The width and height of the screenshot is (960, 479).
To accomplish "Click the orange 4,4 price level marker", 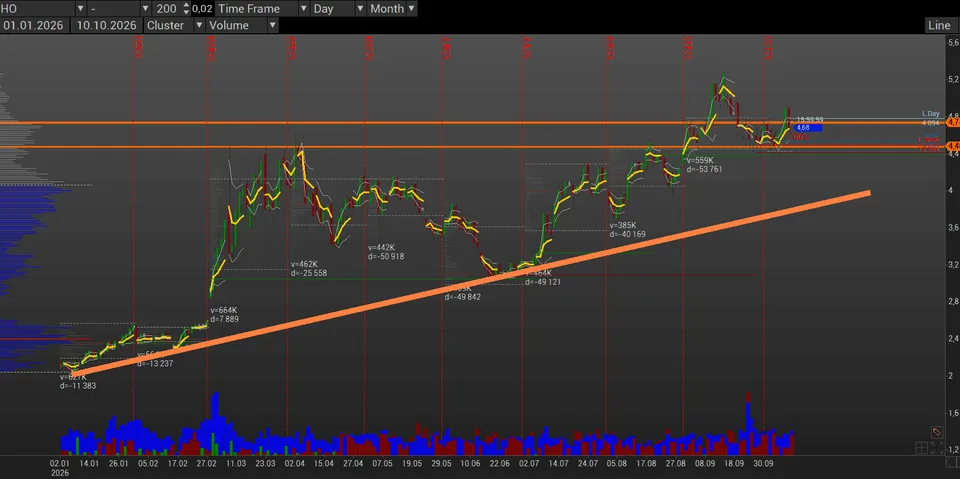I will click(x=953, y=146).
